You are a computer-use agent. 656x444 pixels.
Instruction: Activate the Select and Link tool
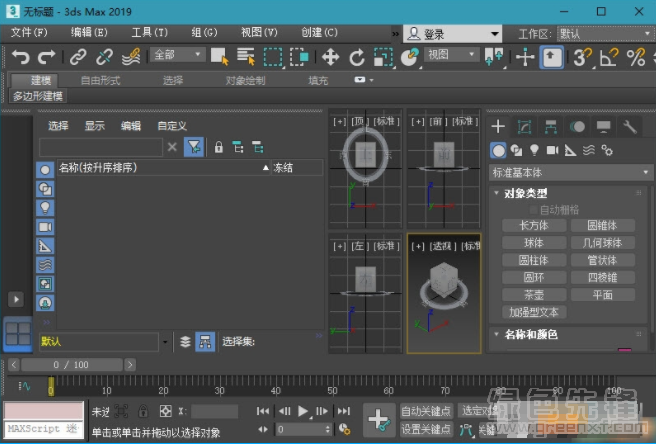click(78, 56)
